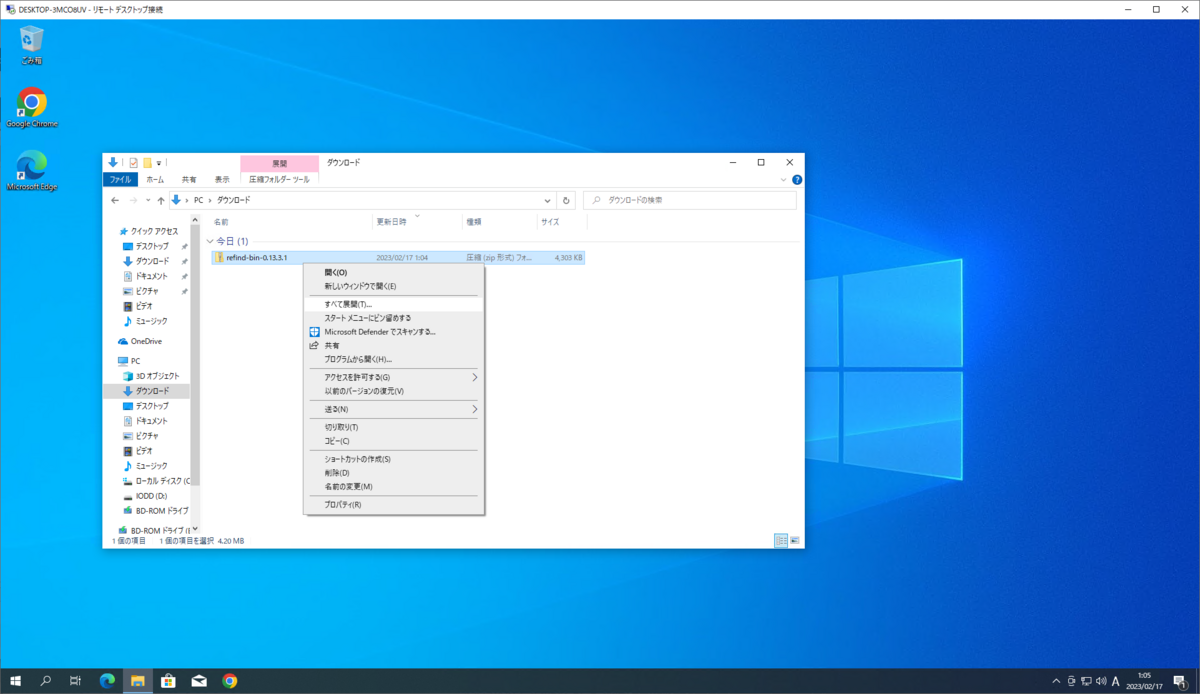The height and width of the screenshot is (694, 1200).
Task: Click the refind-bin-0.13.3.1 zip file icon
Action: tap(219, 258)
